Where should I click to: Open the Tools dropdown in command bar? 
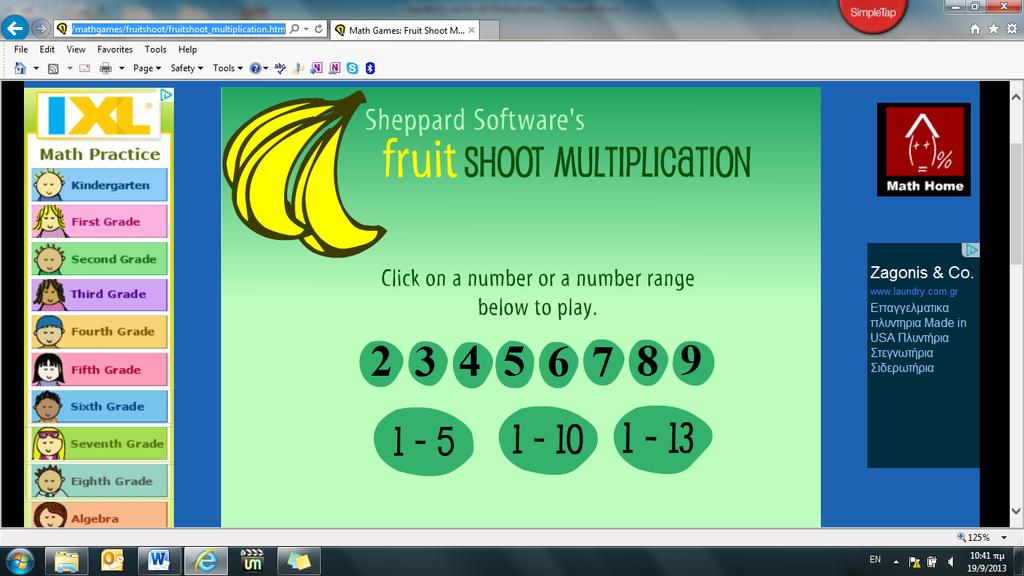227,68
